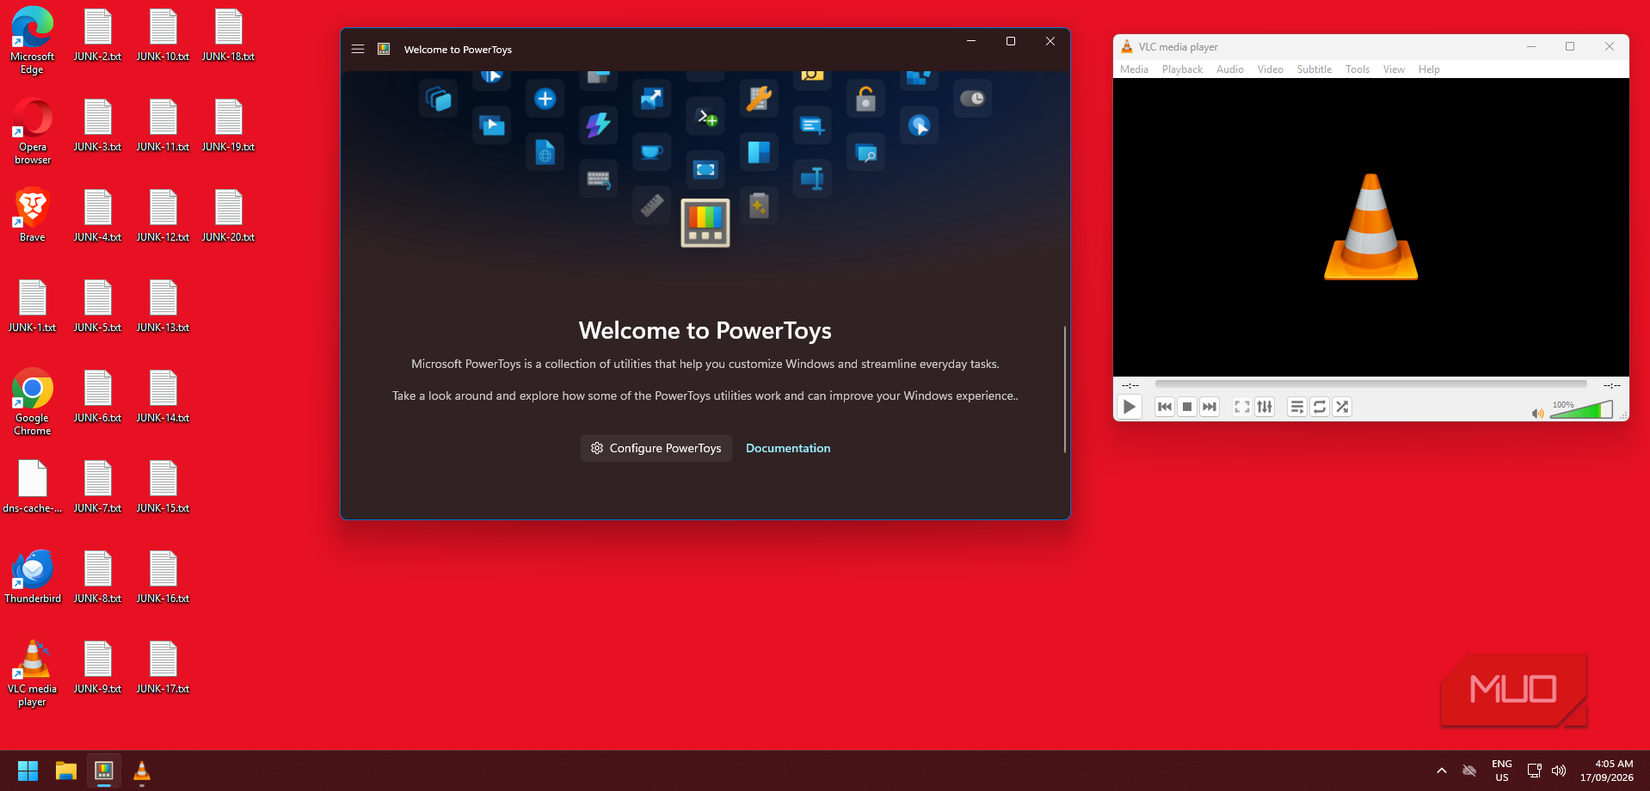Open the Help menu in VLC
This screenshot has width=1650, height=791.
click(1429, 69)
